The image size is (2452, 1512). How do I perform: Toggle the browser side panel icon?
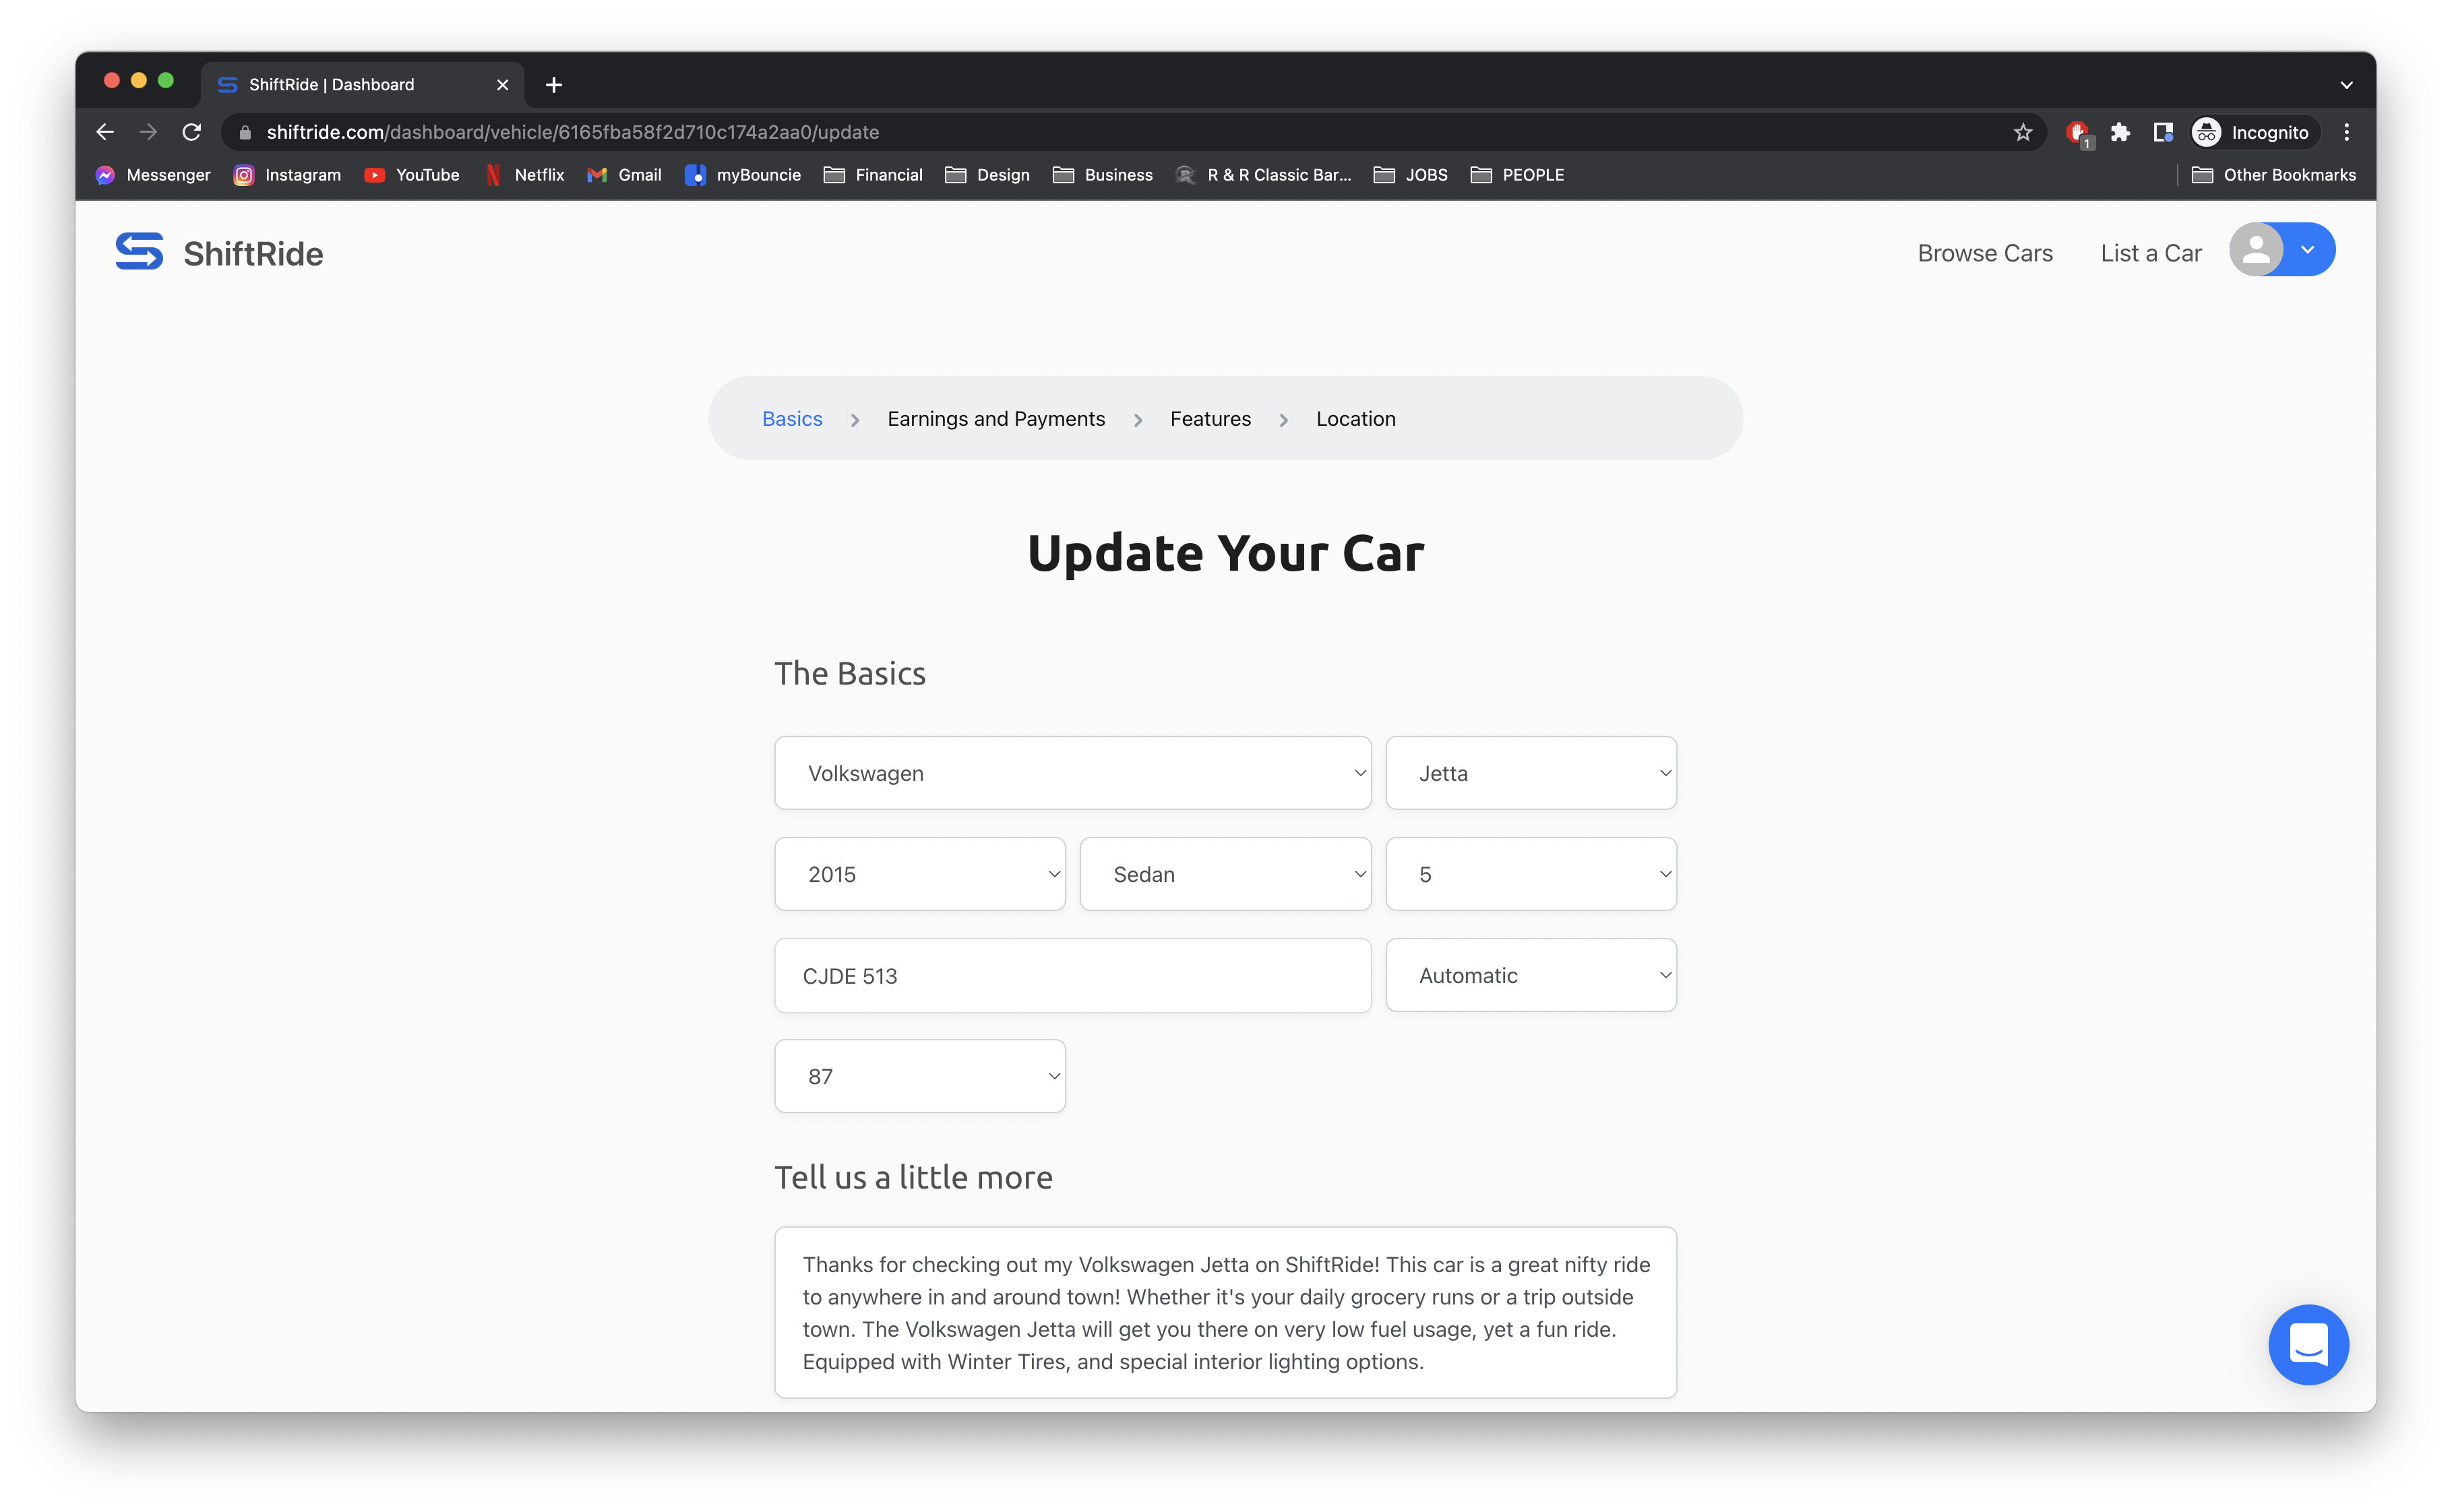click(2163, 132)
